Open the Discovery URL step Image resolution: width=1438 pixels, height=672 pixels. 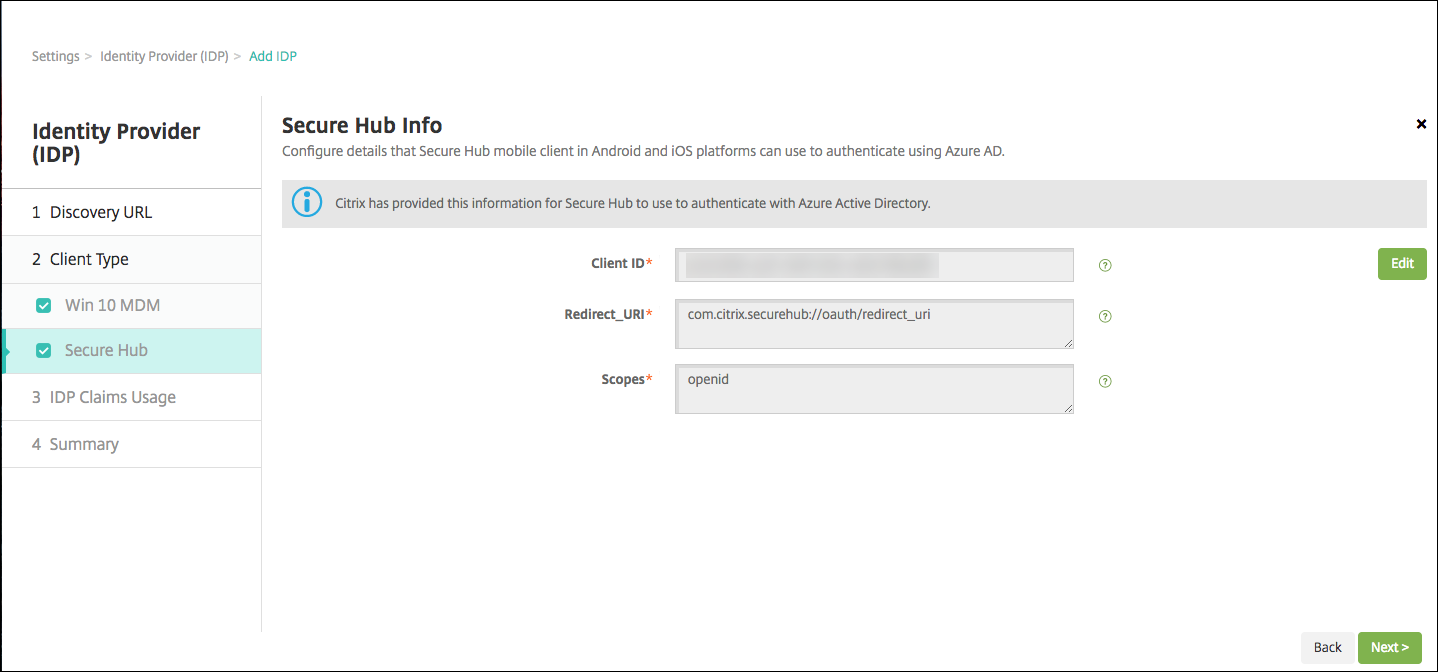click(131, 212)
